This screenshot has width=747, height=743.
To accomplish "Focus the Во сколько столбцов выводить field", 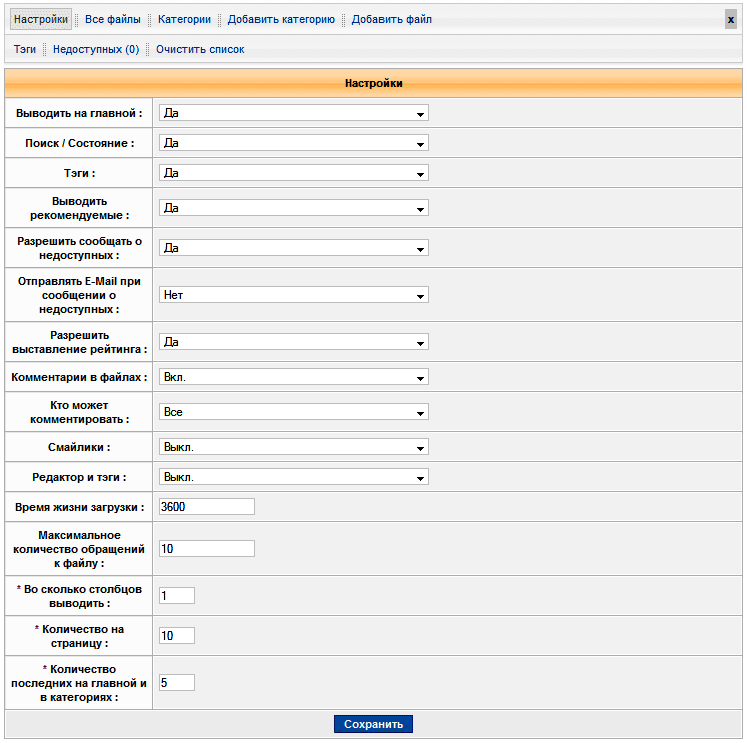I will pos(177,596).
